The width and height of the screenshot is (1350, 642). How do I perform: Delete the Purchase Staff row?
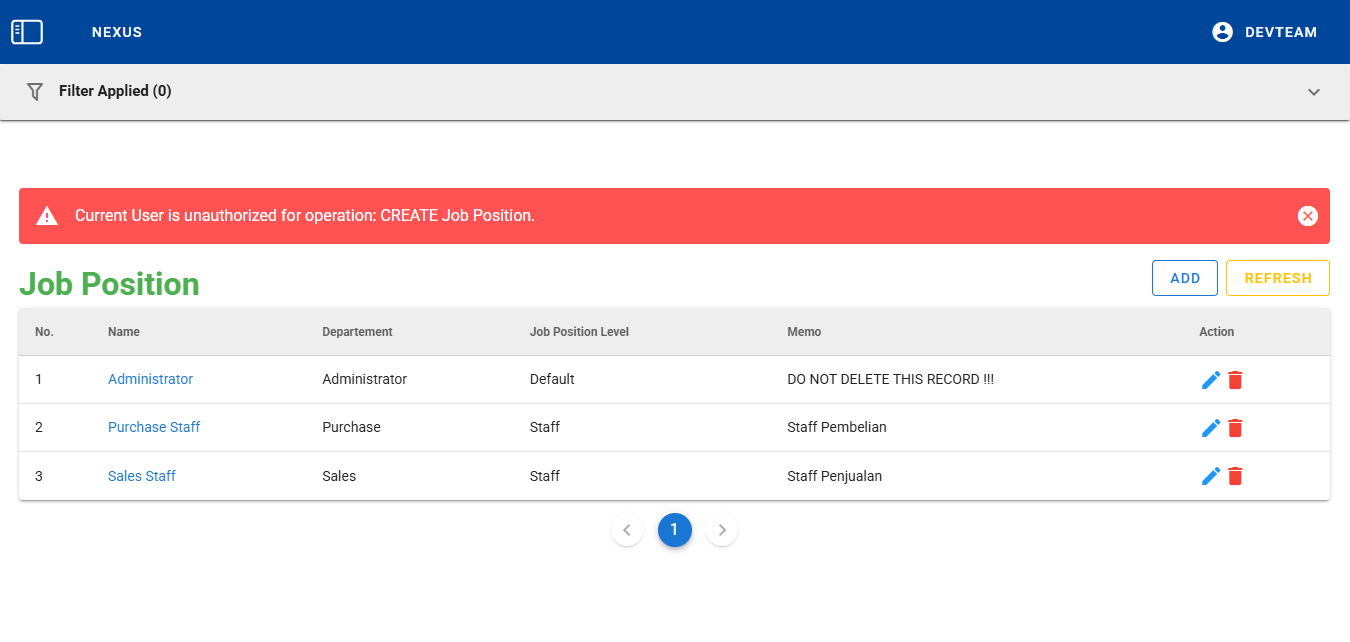tap(1235, 428)
